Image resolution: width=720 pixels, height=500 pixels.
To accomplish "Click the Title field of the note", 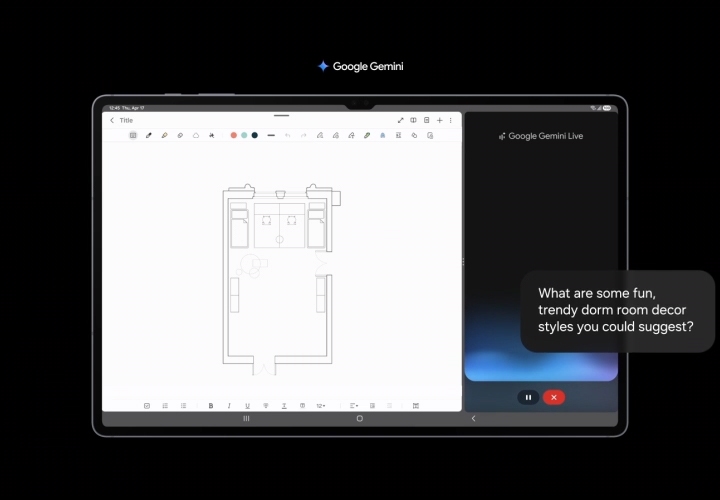I will 126,120.
